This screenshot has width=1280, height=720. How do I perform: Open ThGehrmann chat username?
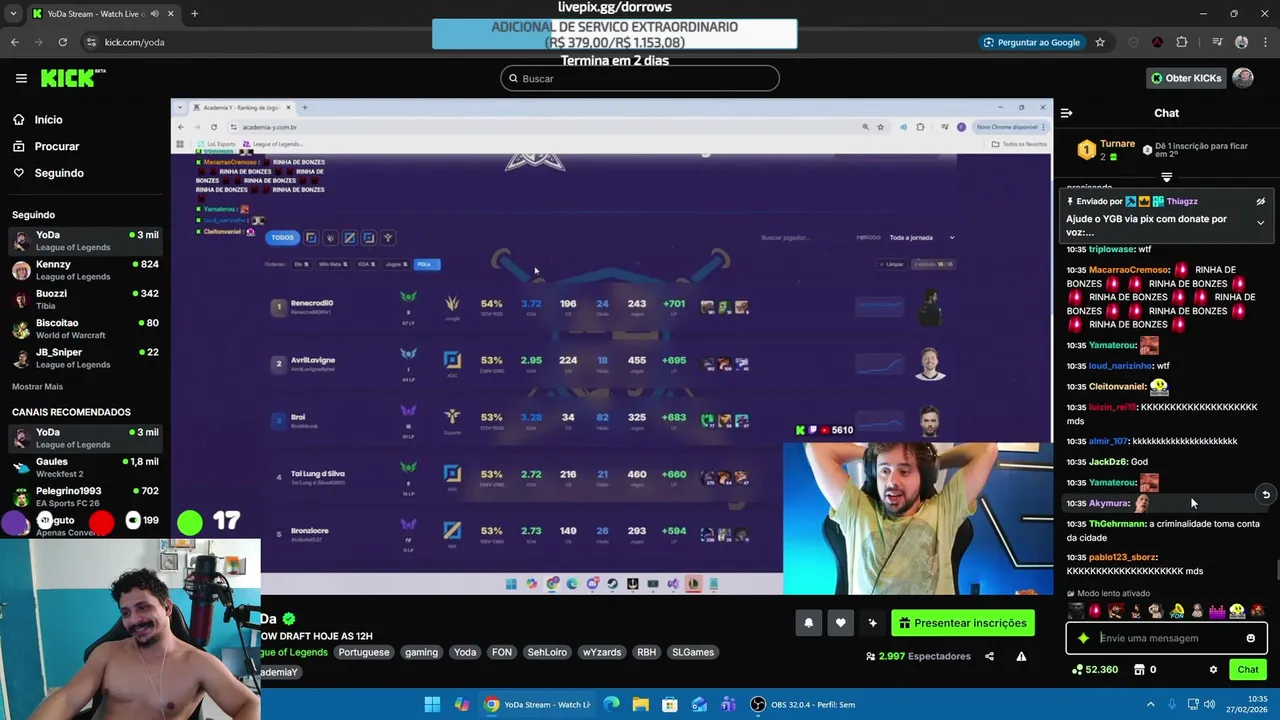1116,524
